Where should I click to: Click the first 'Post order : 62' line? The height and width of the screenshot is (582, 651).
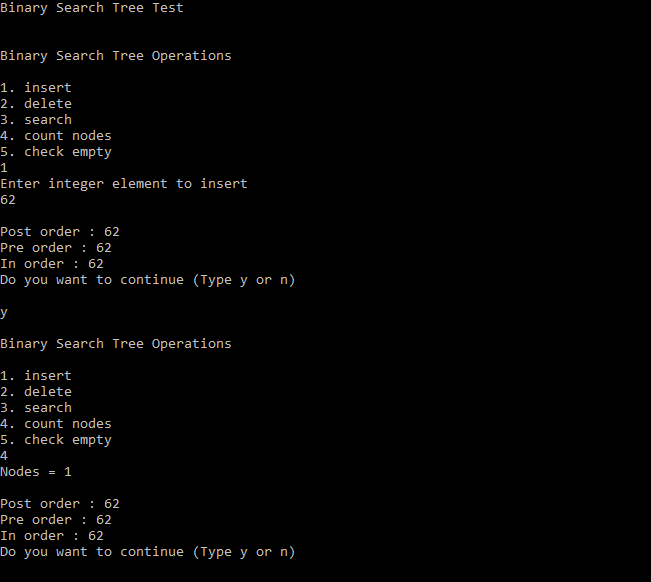pyautogui.click(x=60, y=232)
